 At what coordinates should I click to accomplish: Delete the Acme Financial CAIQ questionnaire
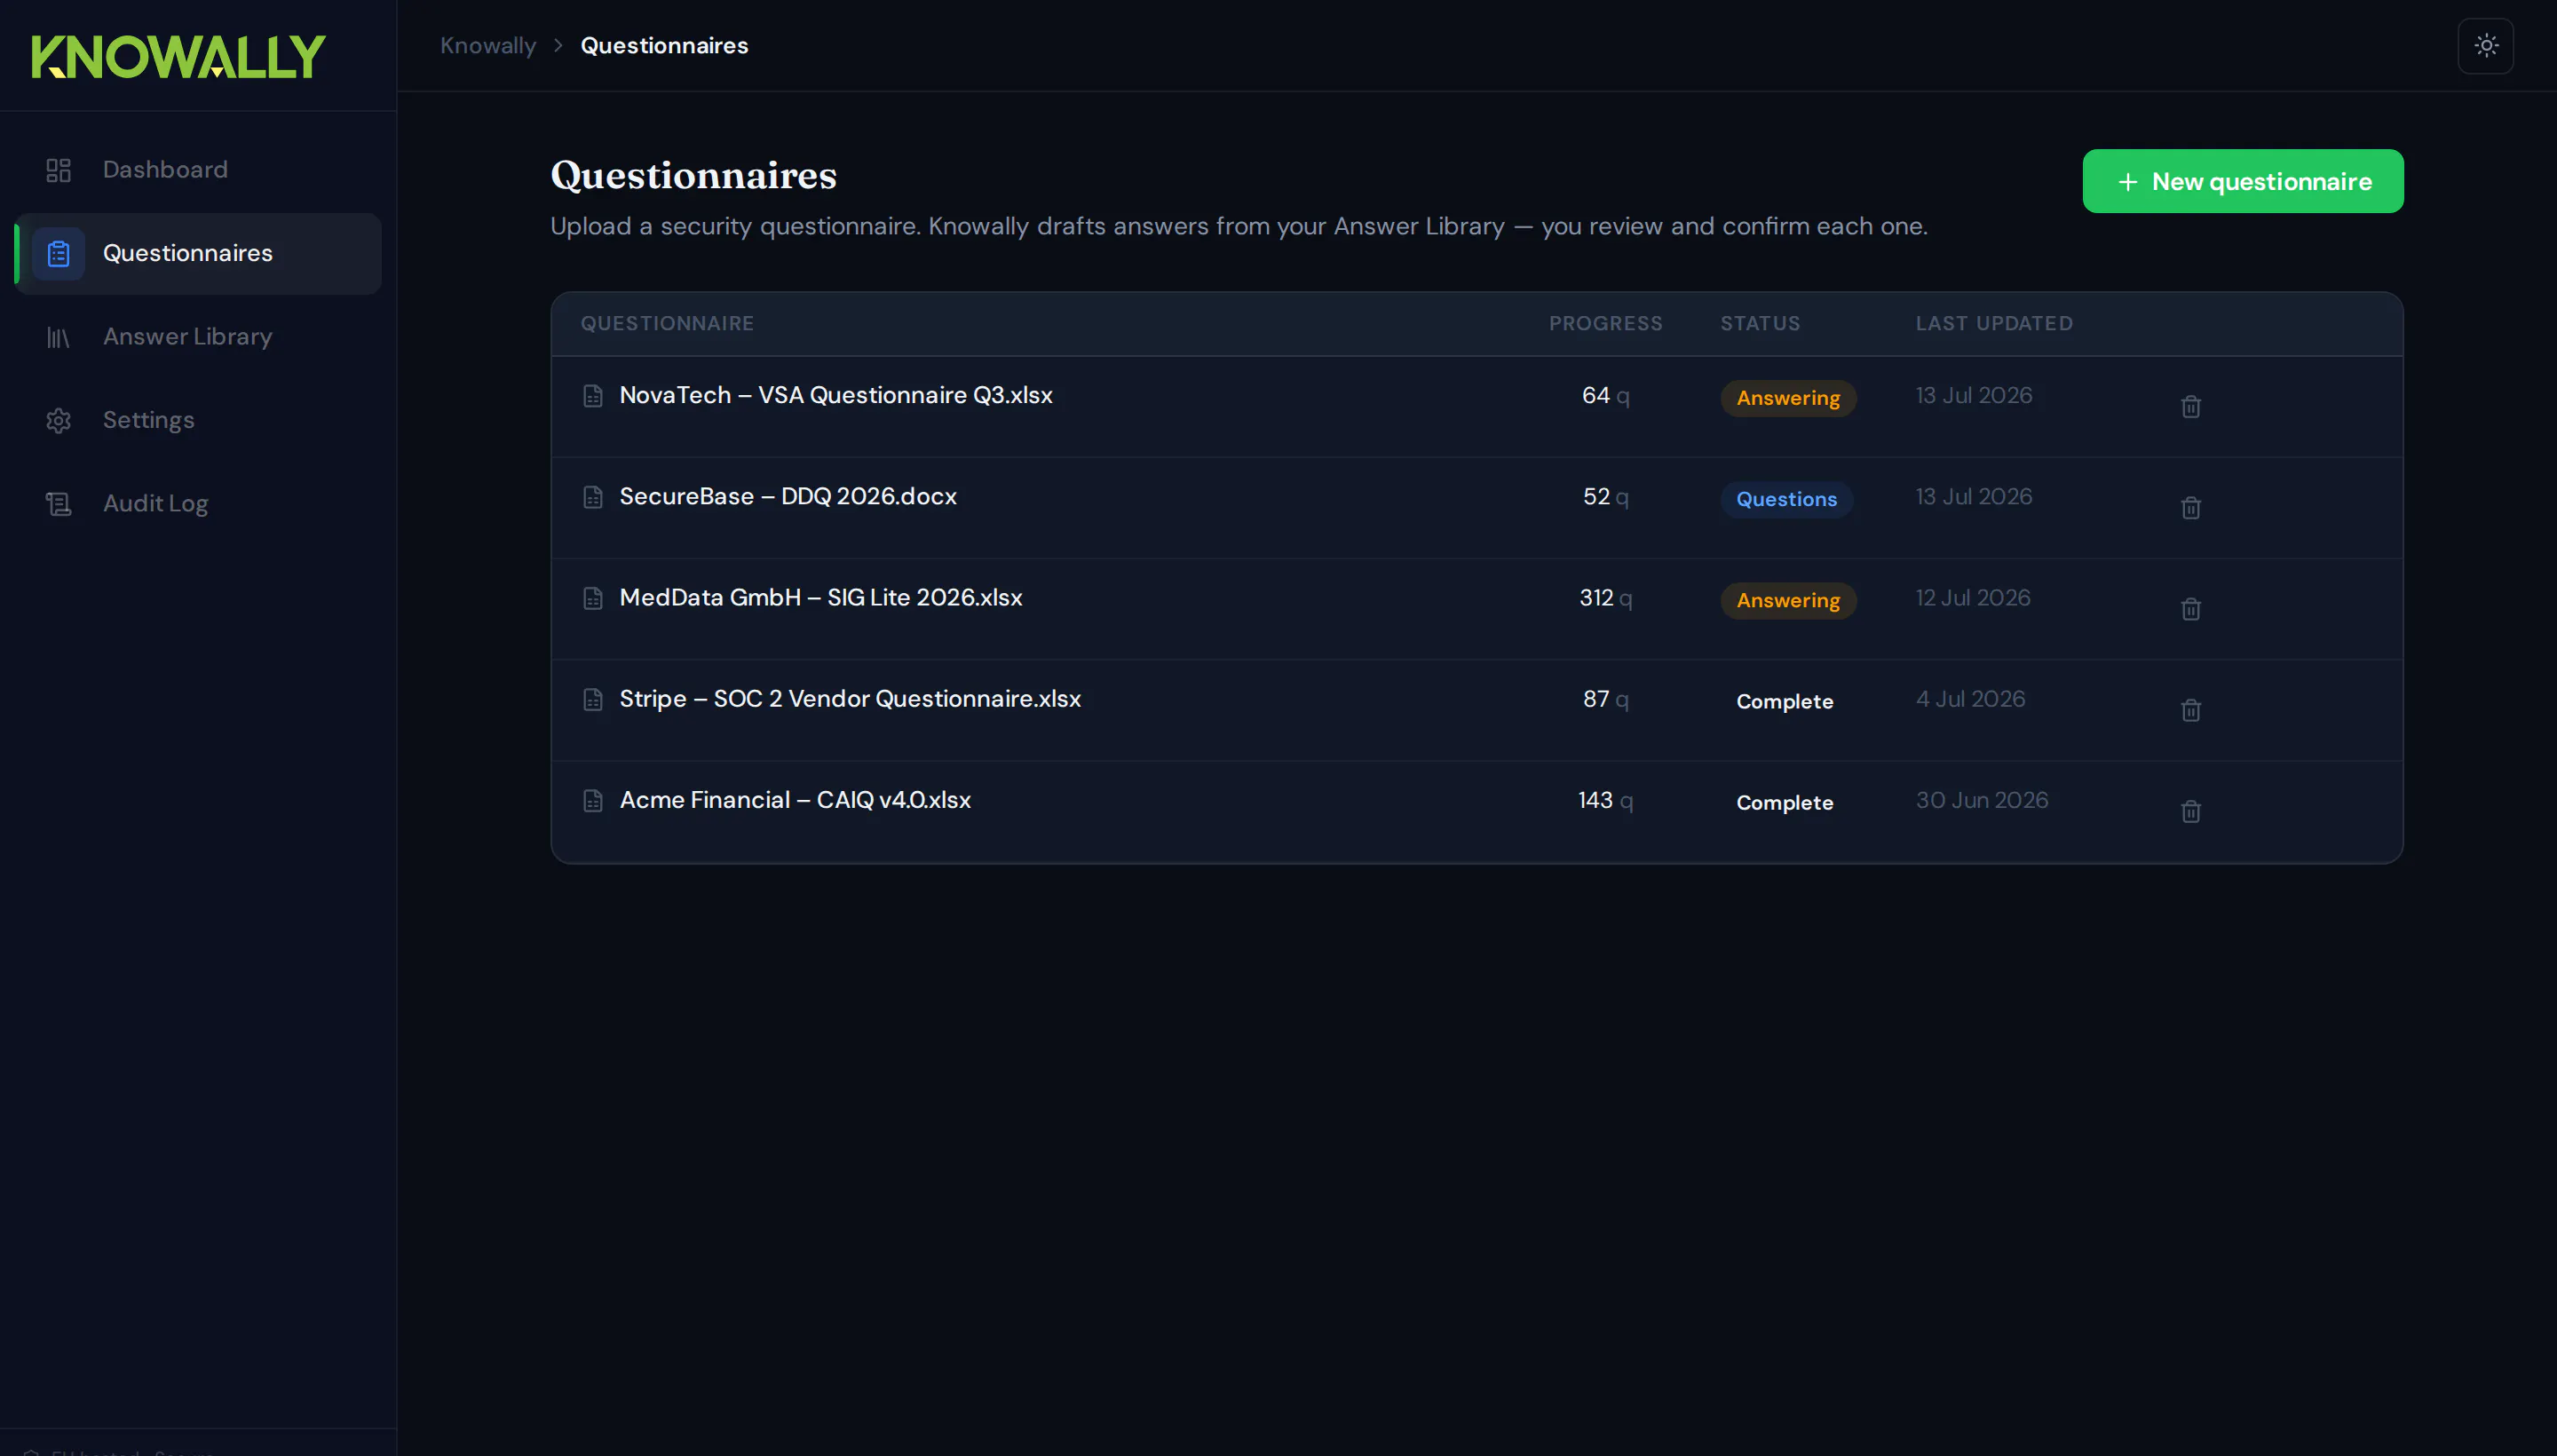[x=2190, y=810]
